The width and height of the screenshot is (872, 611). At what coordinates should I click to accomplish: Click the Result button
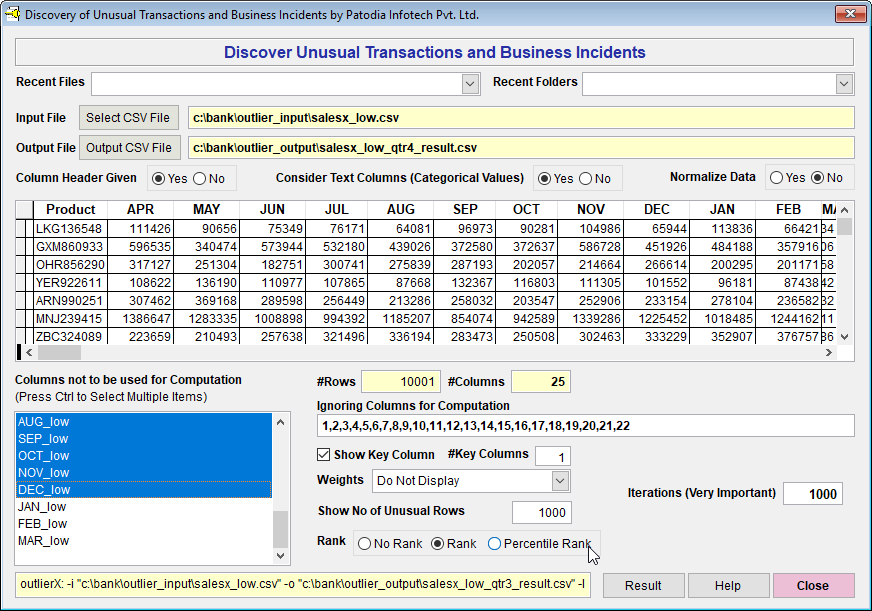643,586
